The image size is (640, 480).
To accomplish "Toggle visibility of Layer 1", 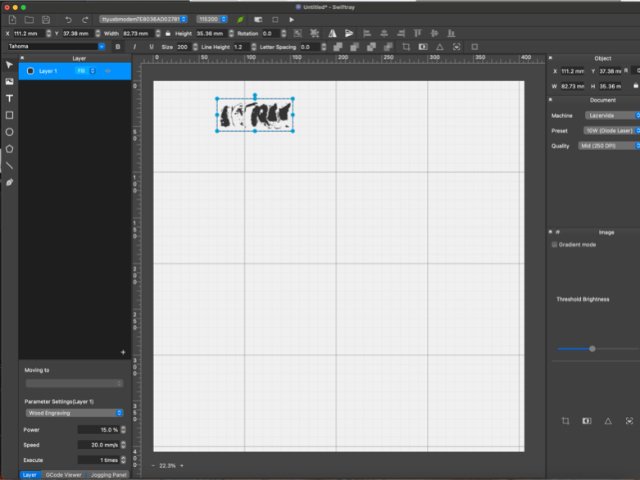I will pyautogui.click(x=107, y=71).
